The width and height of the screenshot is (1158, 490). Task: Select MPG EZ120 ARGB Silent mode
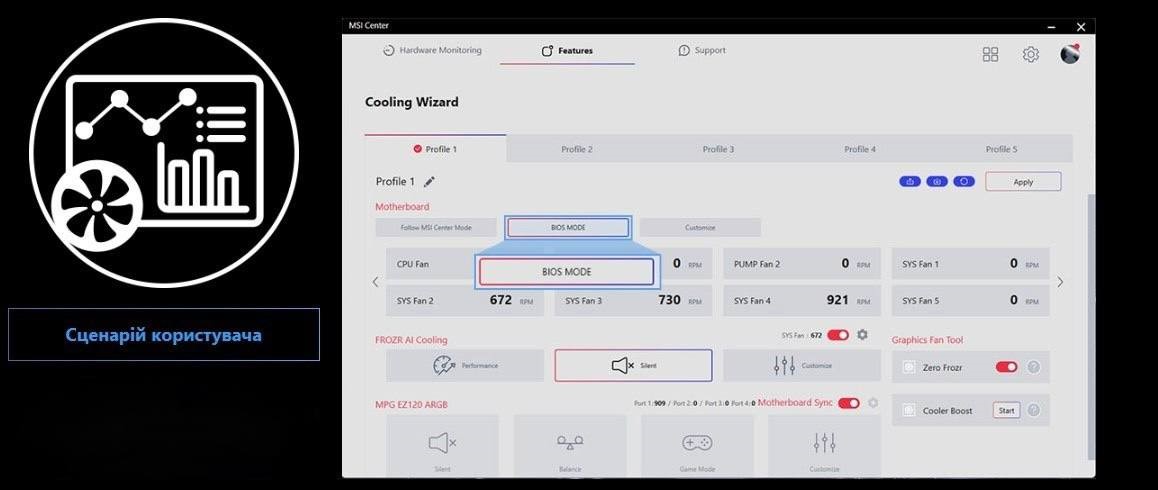pos(442,446)
